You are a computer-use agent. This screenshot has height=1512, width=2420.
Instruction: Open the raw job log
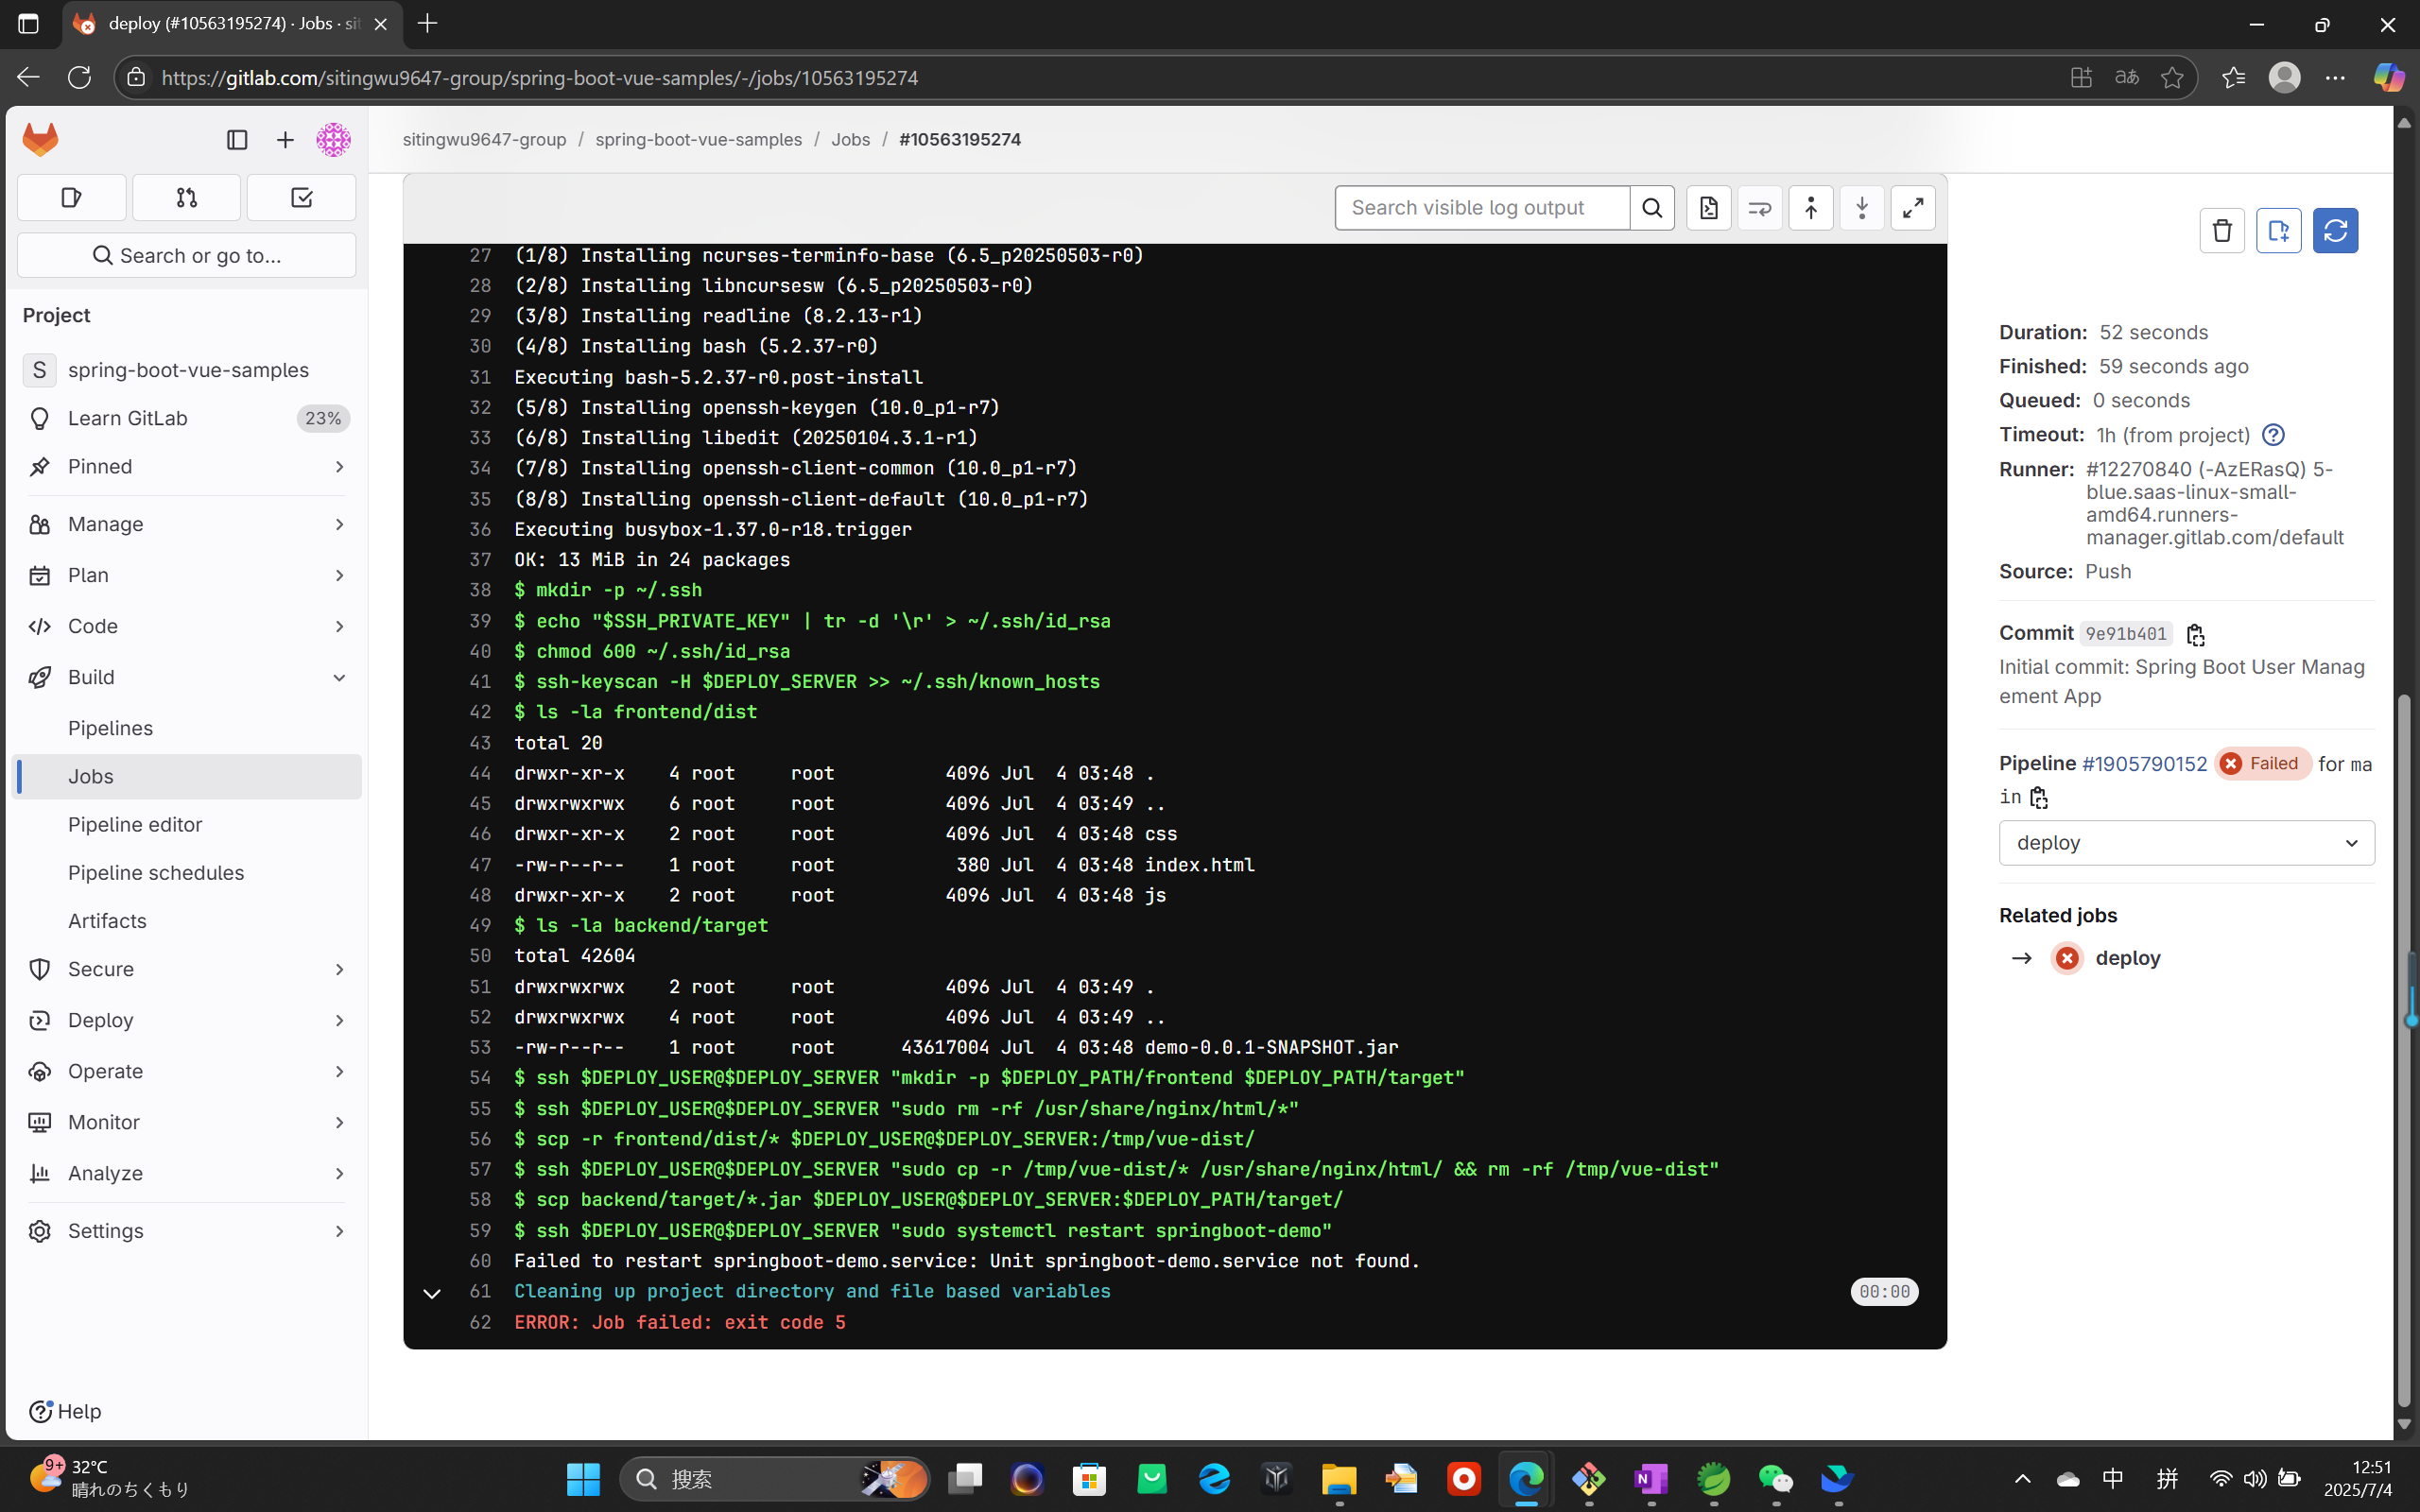[x=1709, y=207]
